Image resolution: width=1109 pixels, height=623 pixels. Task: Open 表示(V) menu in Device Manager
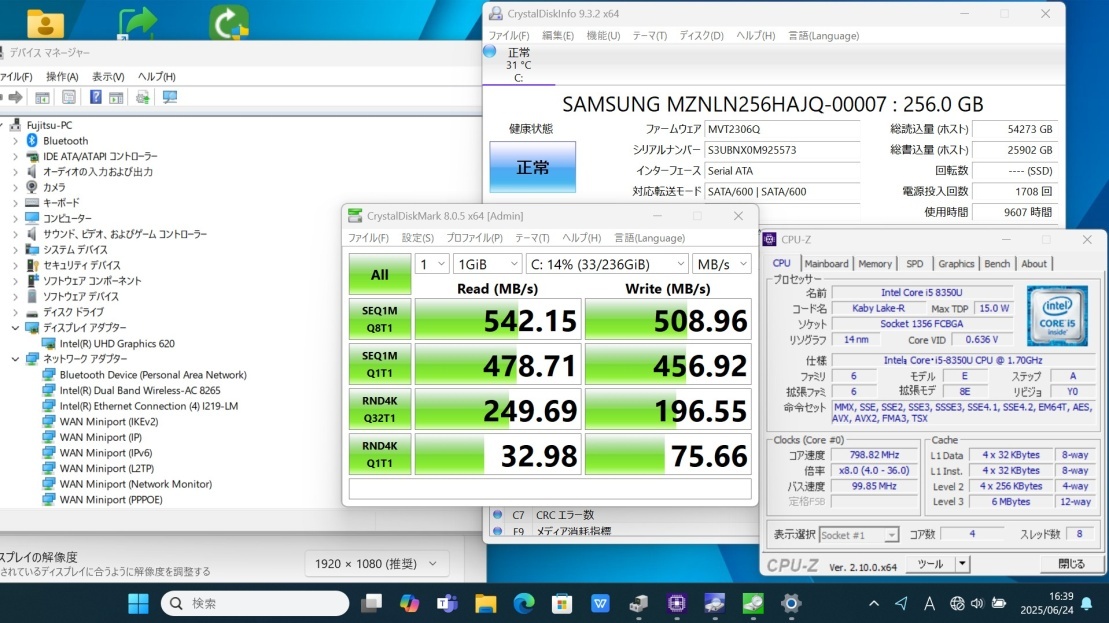point(108,76)
